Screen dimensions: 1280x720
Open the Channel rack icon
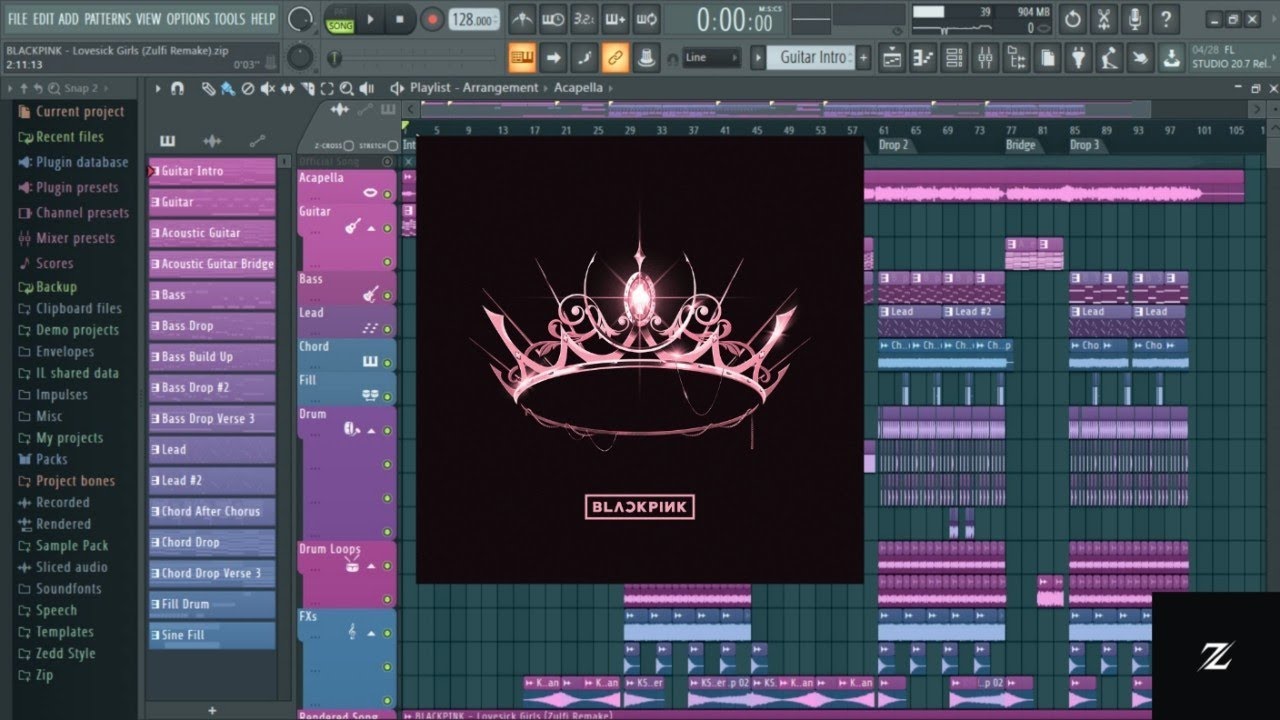pyautogui.click(x=954, y=58)
